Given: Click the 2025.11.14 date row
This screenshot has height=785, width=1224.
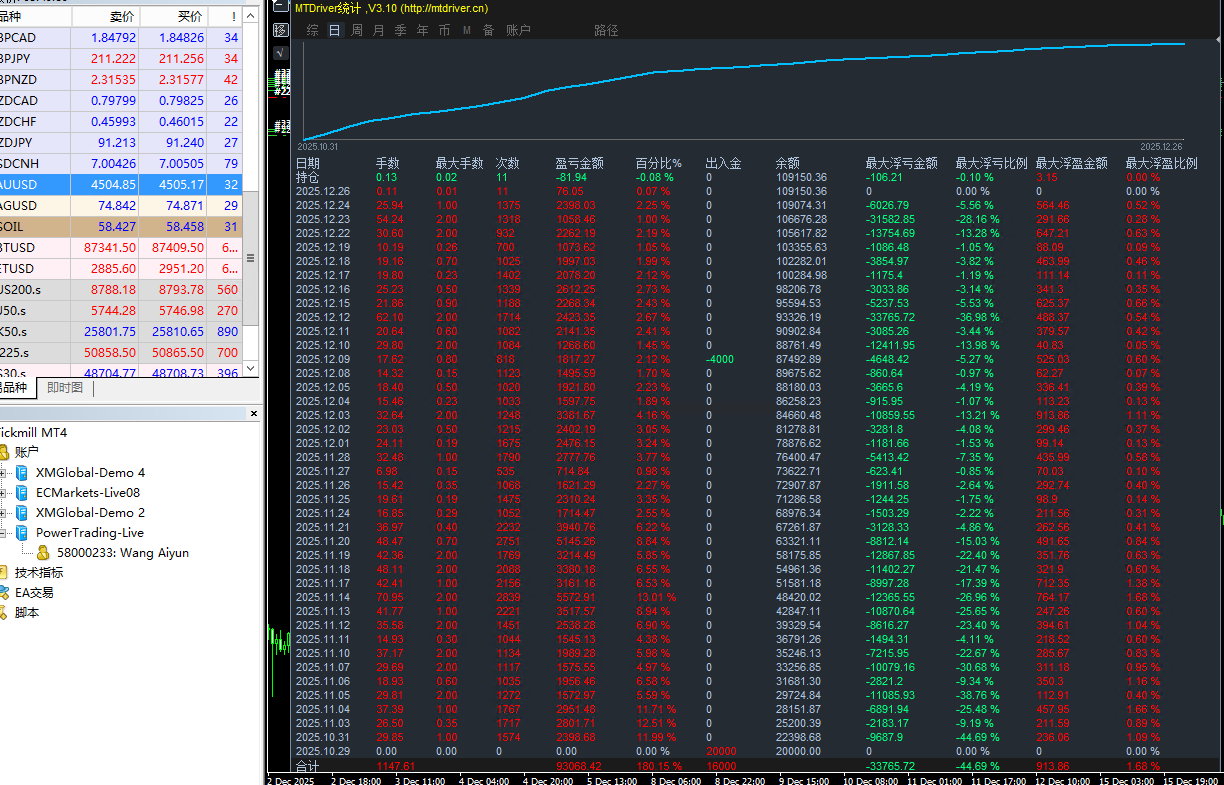Looking at the screenshot, I should [323, 597].
